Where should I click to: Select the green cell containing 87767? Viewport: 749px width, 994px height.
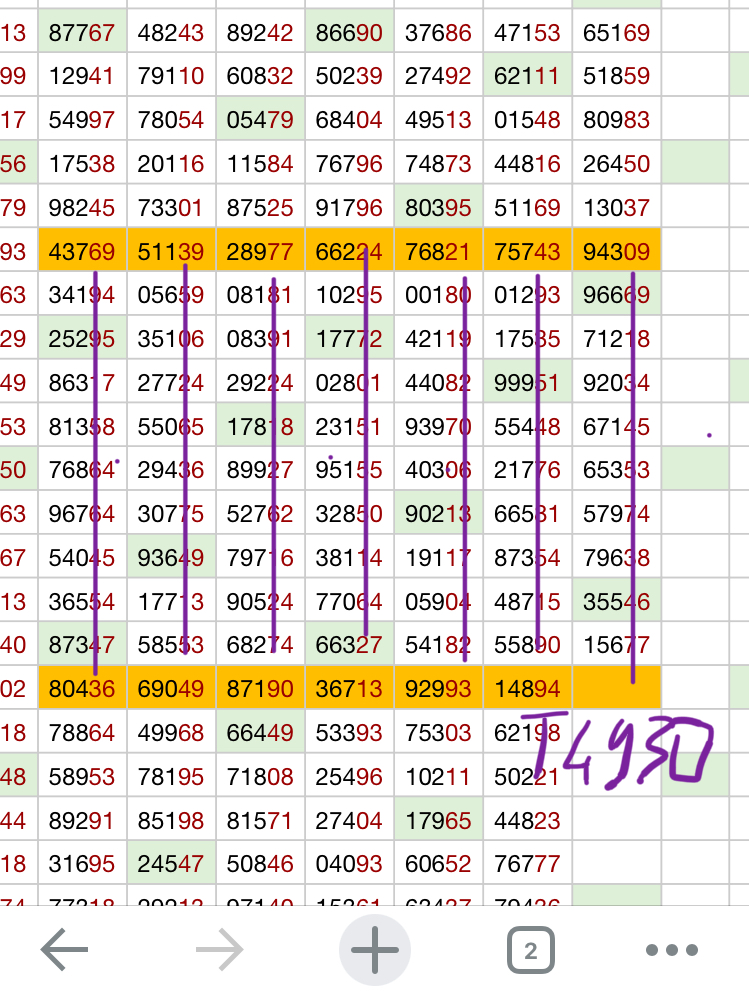(82, 34)
